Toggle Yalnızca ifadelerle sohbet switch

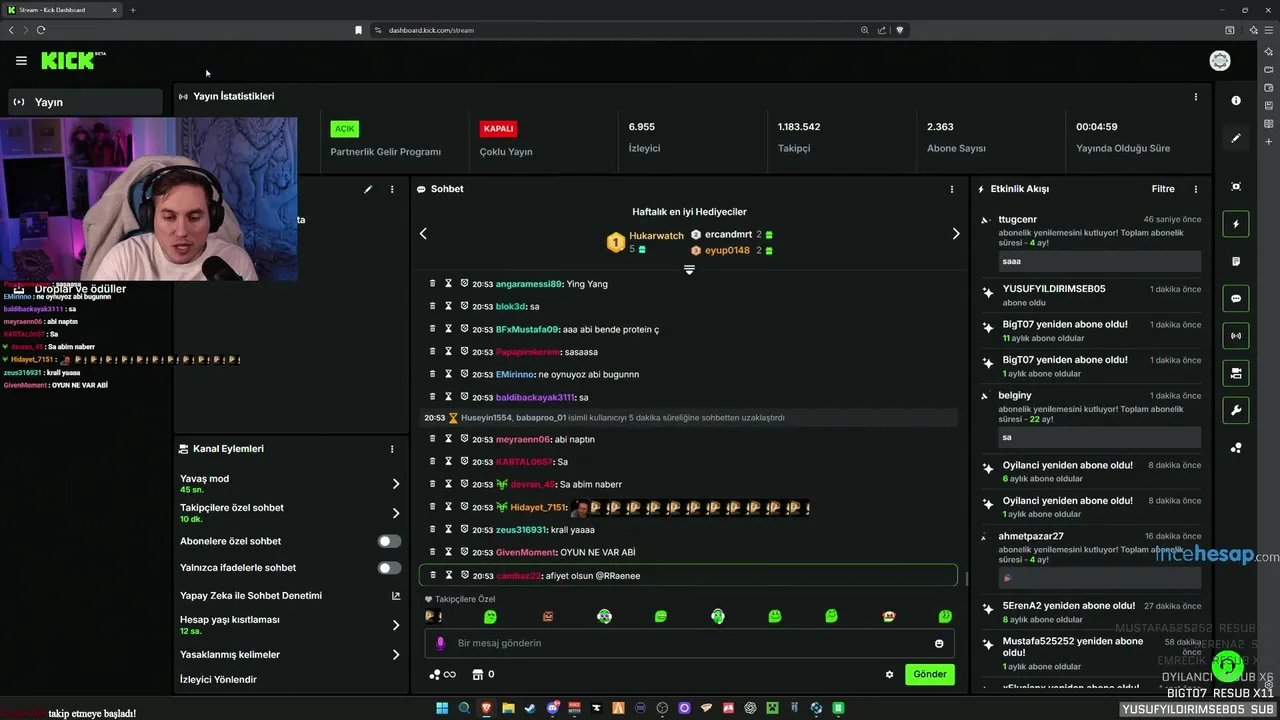pos(389,568)
